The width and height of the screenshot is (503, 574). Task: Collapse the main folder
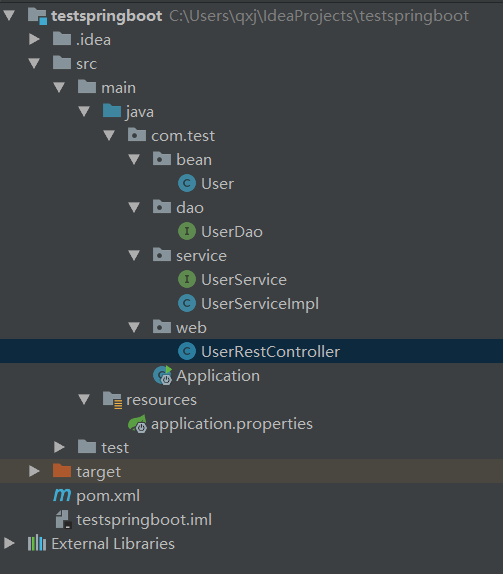59,88
